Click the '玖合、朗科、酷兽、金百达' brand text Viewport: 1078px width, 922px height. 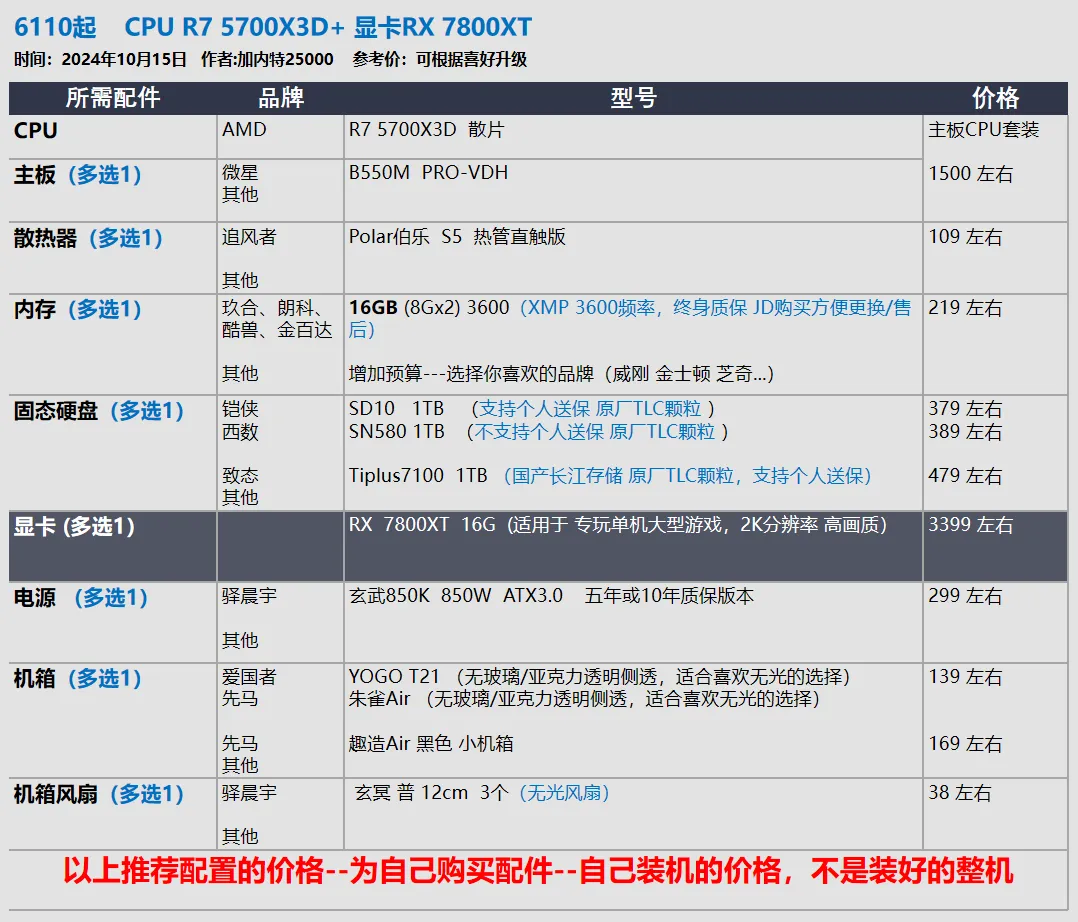277,319
